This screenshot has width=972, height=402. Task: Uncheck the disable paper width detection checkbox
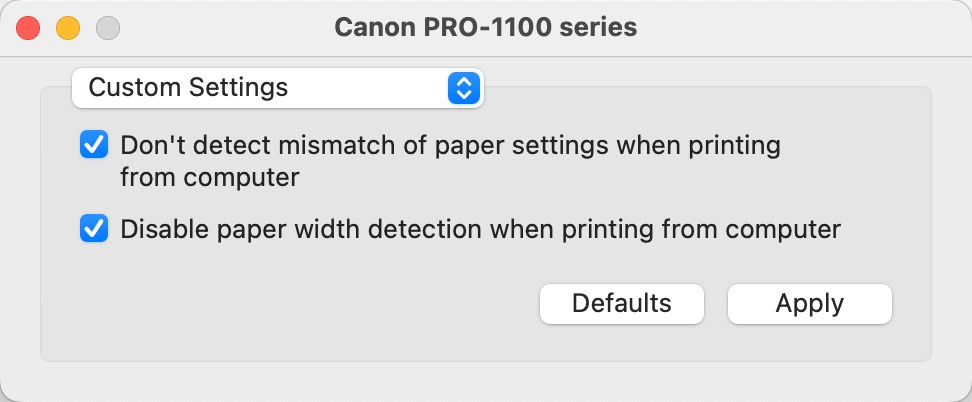click(94, 230)
